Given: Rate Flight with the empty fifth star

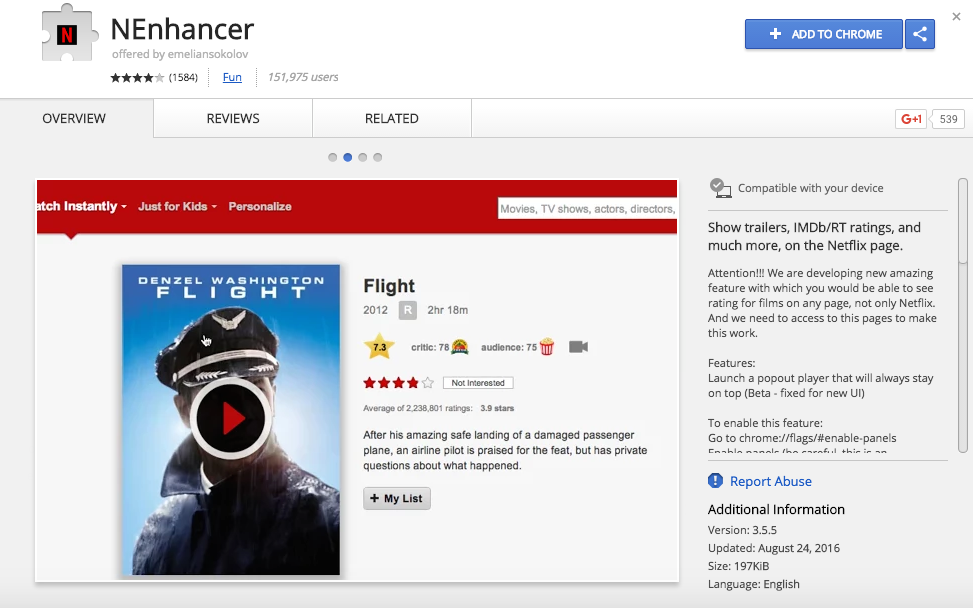Looking at the screenshot, I should 428,383.
